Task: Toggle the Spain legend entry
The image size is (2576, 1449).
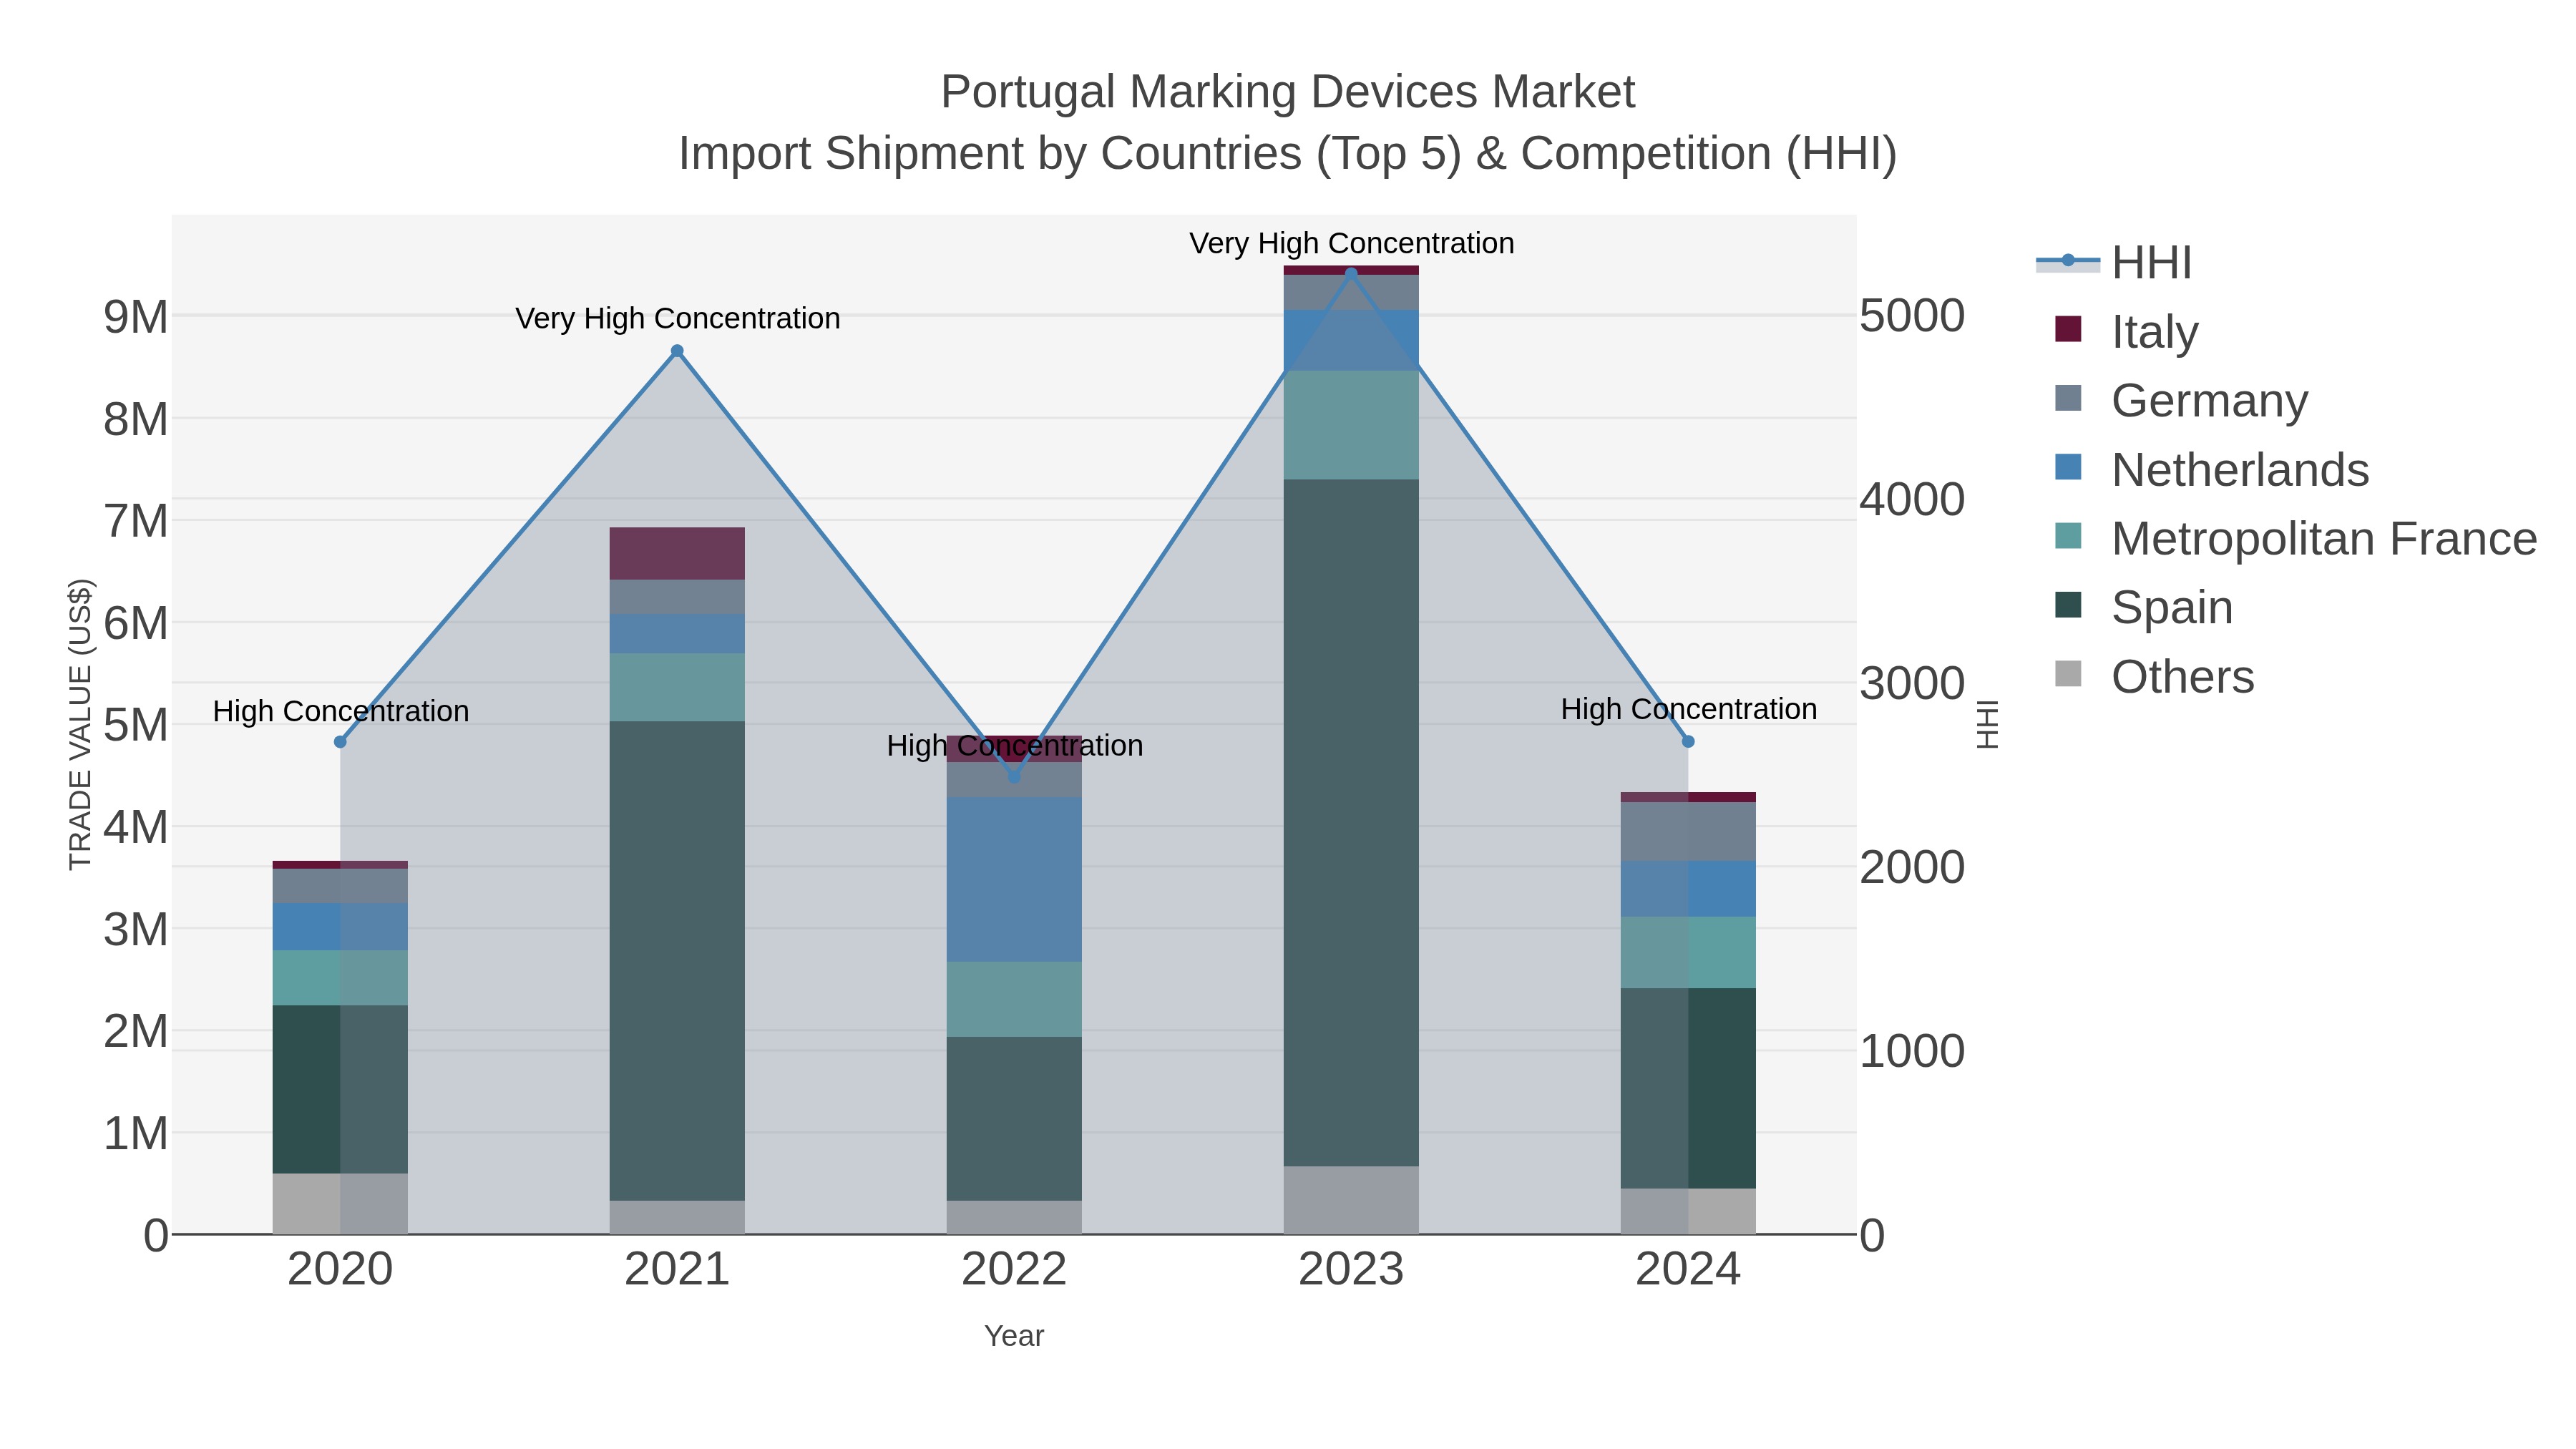Action: pos(2143,607)
